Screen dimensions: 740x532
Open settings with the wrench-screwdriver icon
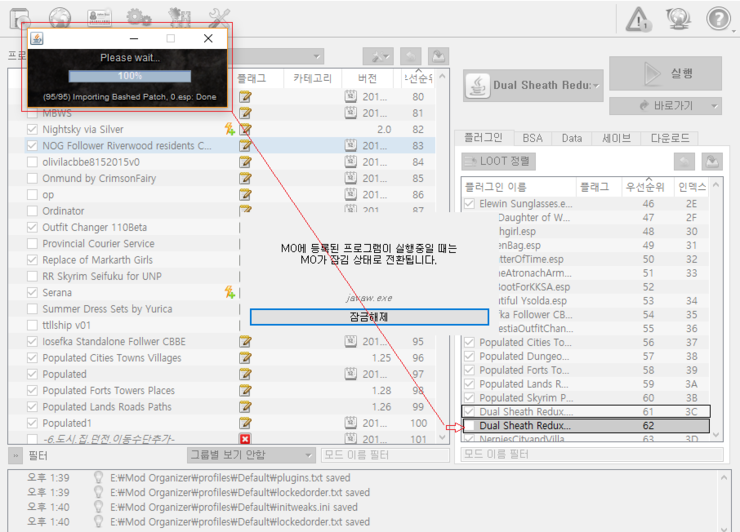tap(219, 18)
